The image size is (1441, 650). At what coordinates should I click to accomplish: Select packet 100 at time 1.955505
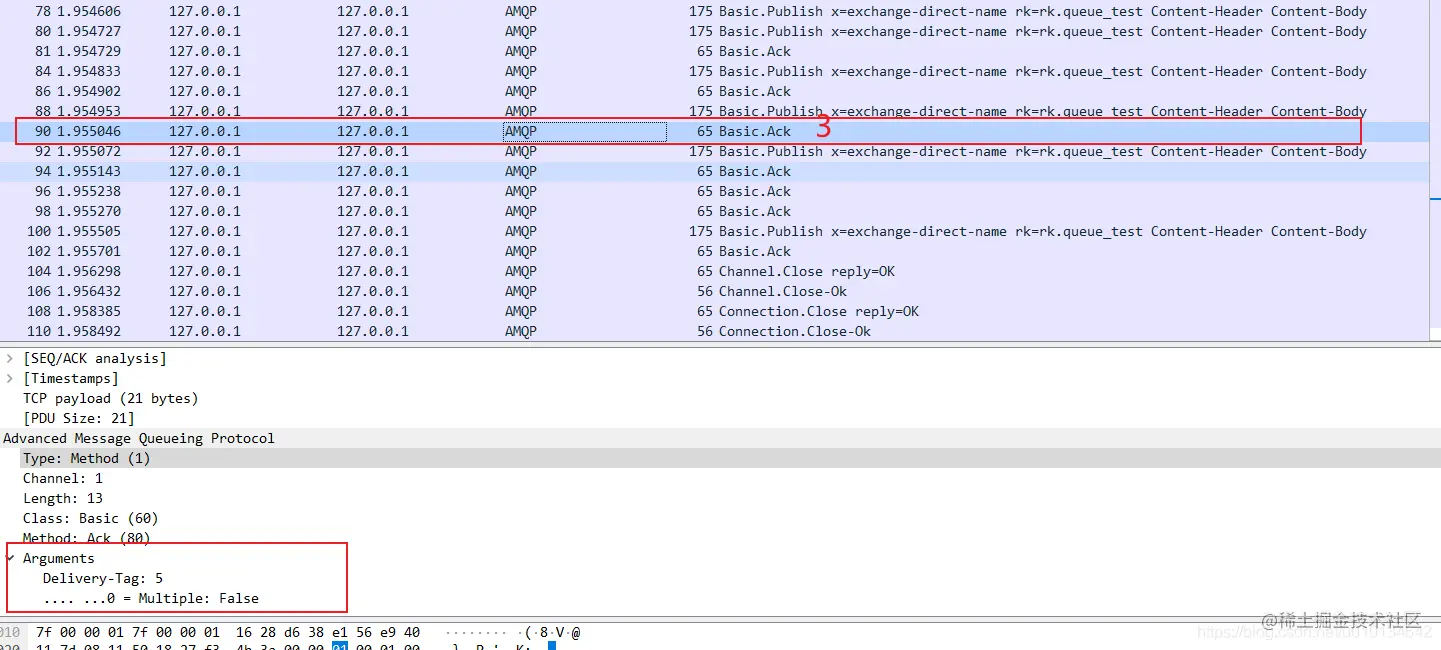pyautogui.click(x=714, y=231)
